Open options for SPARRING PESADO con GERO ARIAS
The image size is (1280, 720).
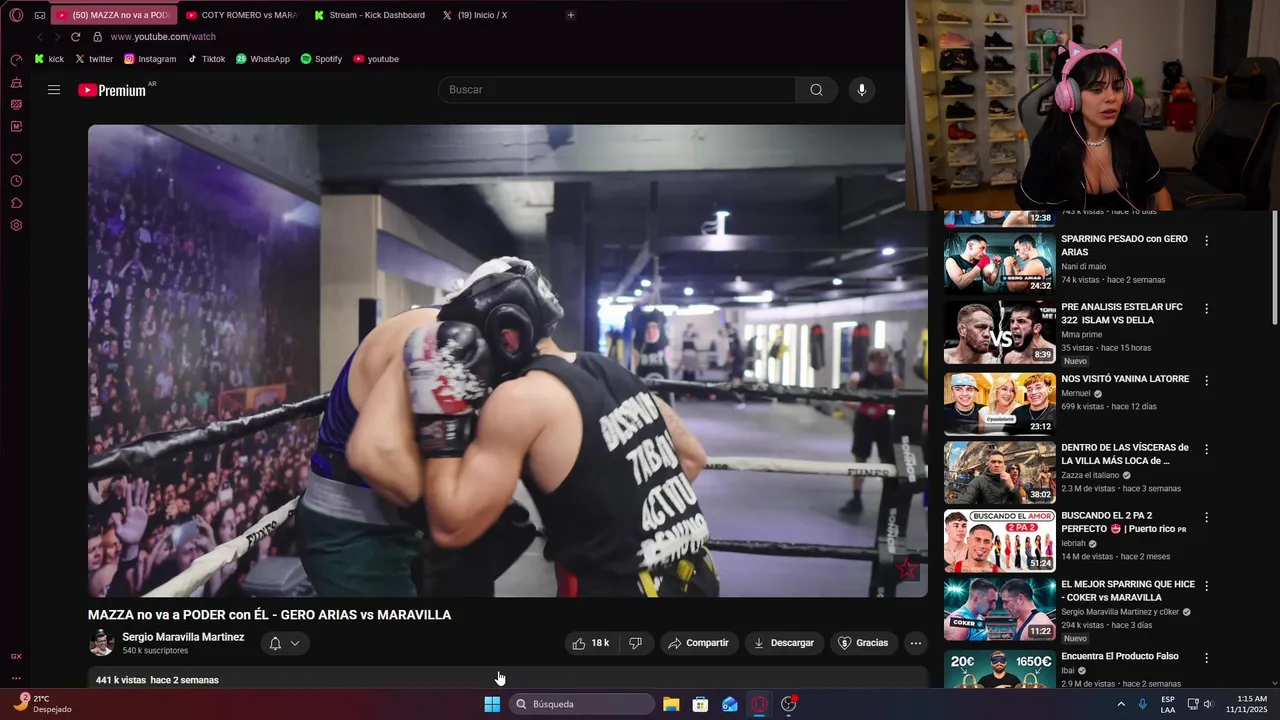tap(1206, 241)
